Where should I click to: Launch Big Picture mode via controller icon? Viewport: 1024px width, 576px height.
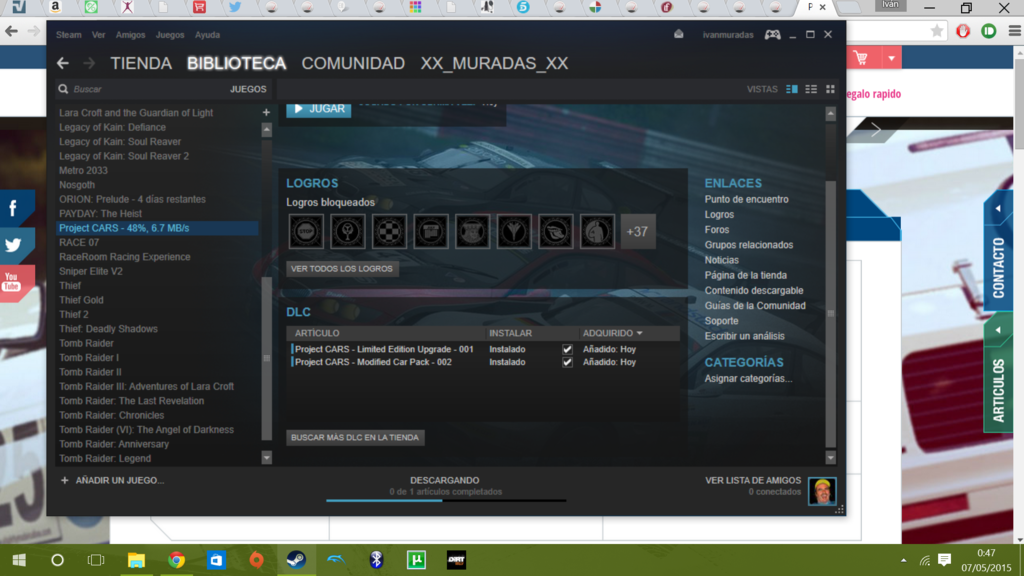(x=773, y=35)
